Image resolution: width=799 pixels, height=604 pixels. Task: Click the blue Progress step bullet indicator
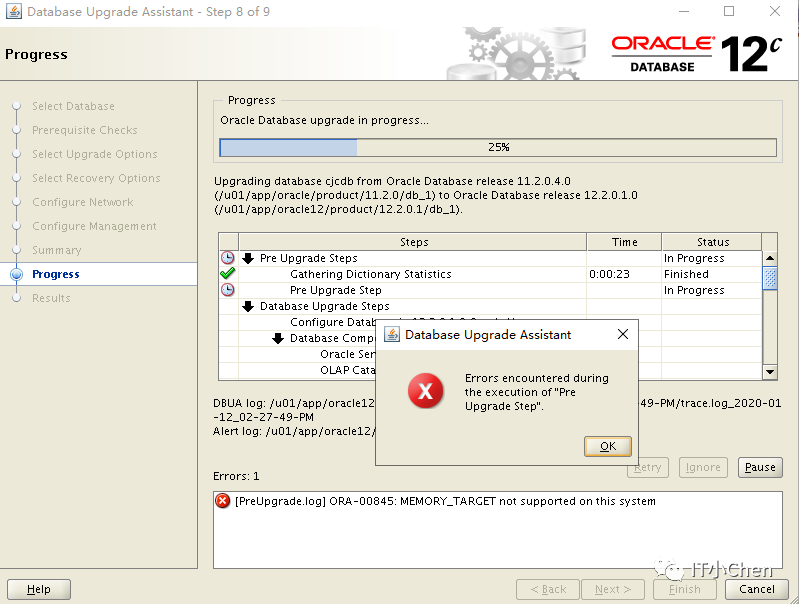click(16, 274)
